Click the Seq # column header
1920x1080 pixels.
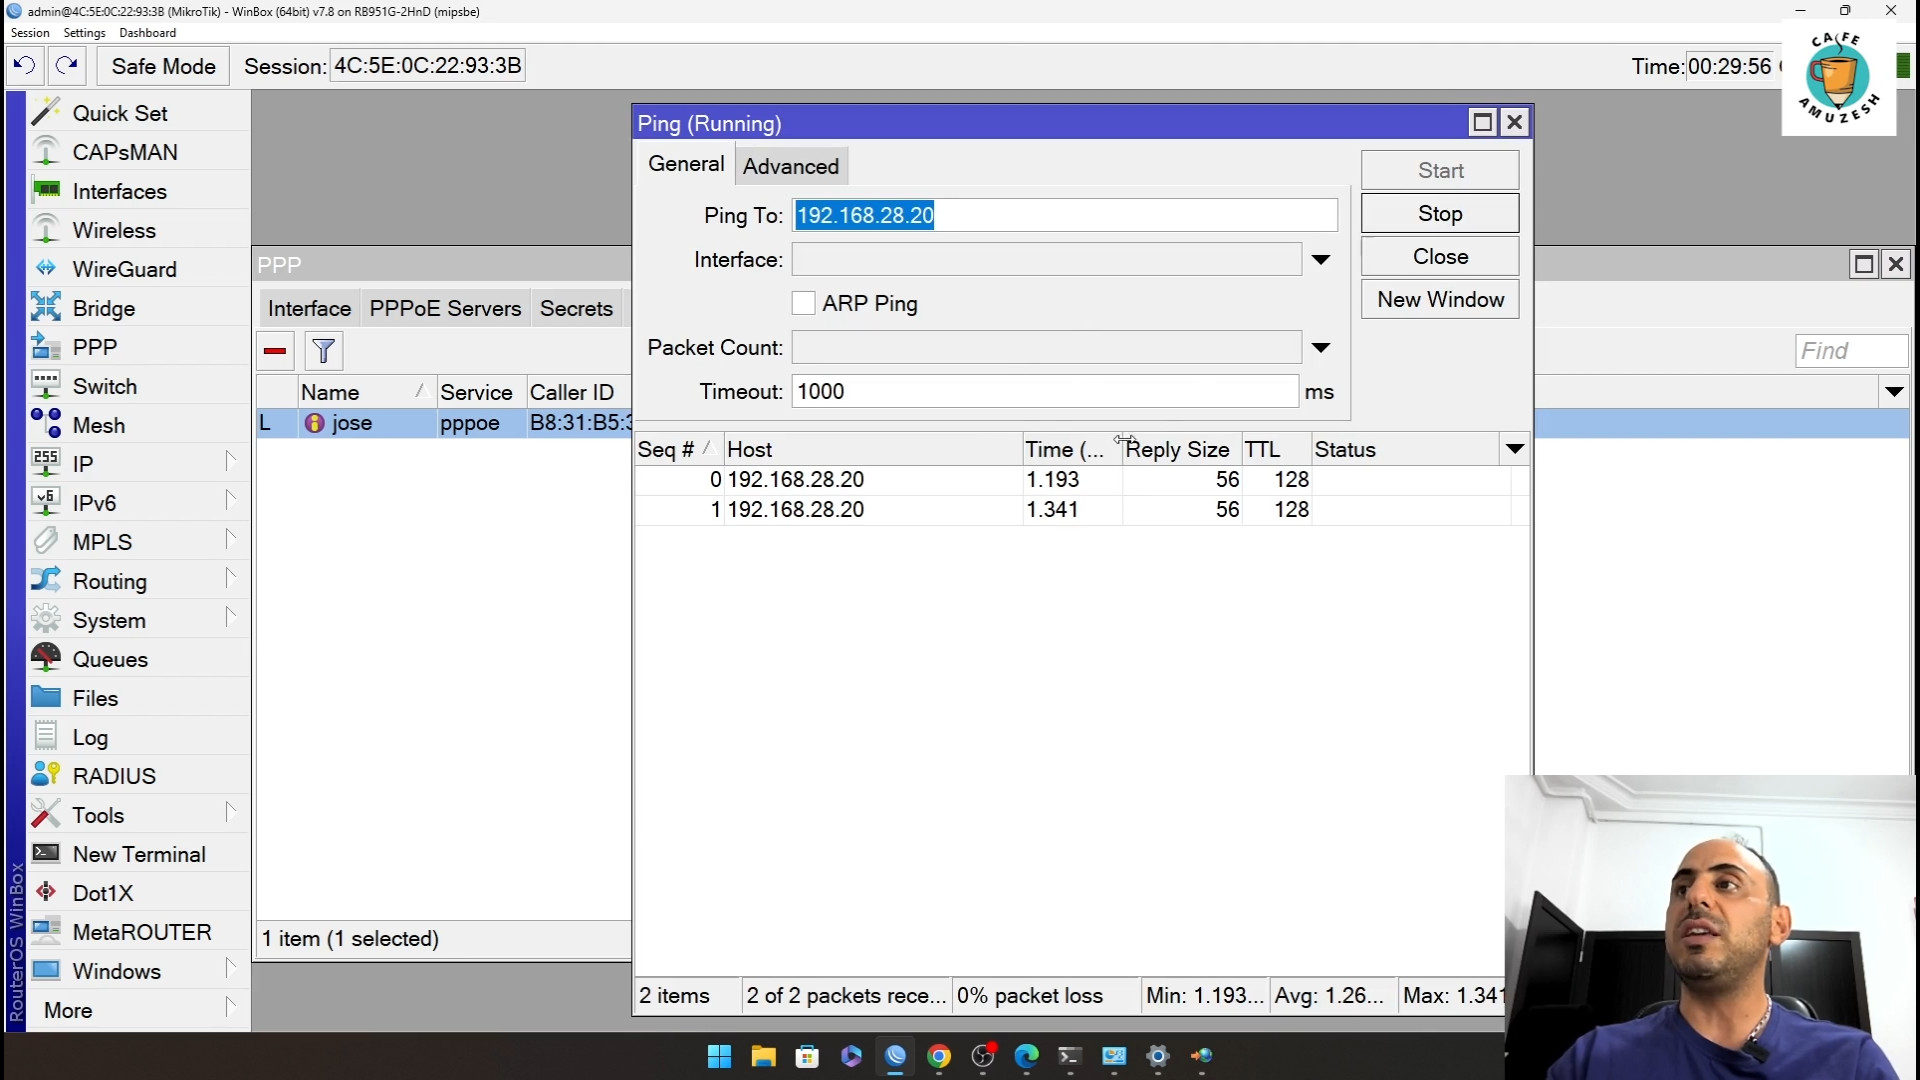tap(679, 449)
